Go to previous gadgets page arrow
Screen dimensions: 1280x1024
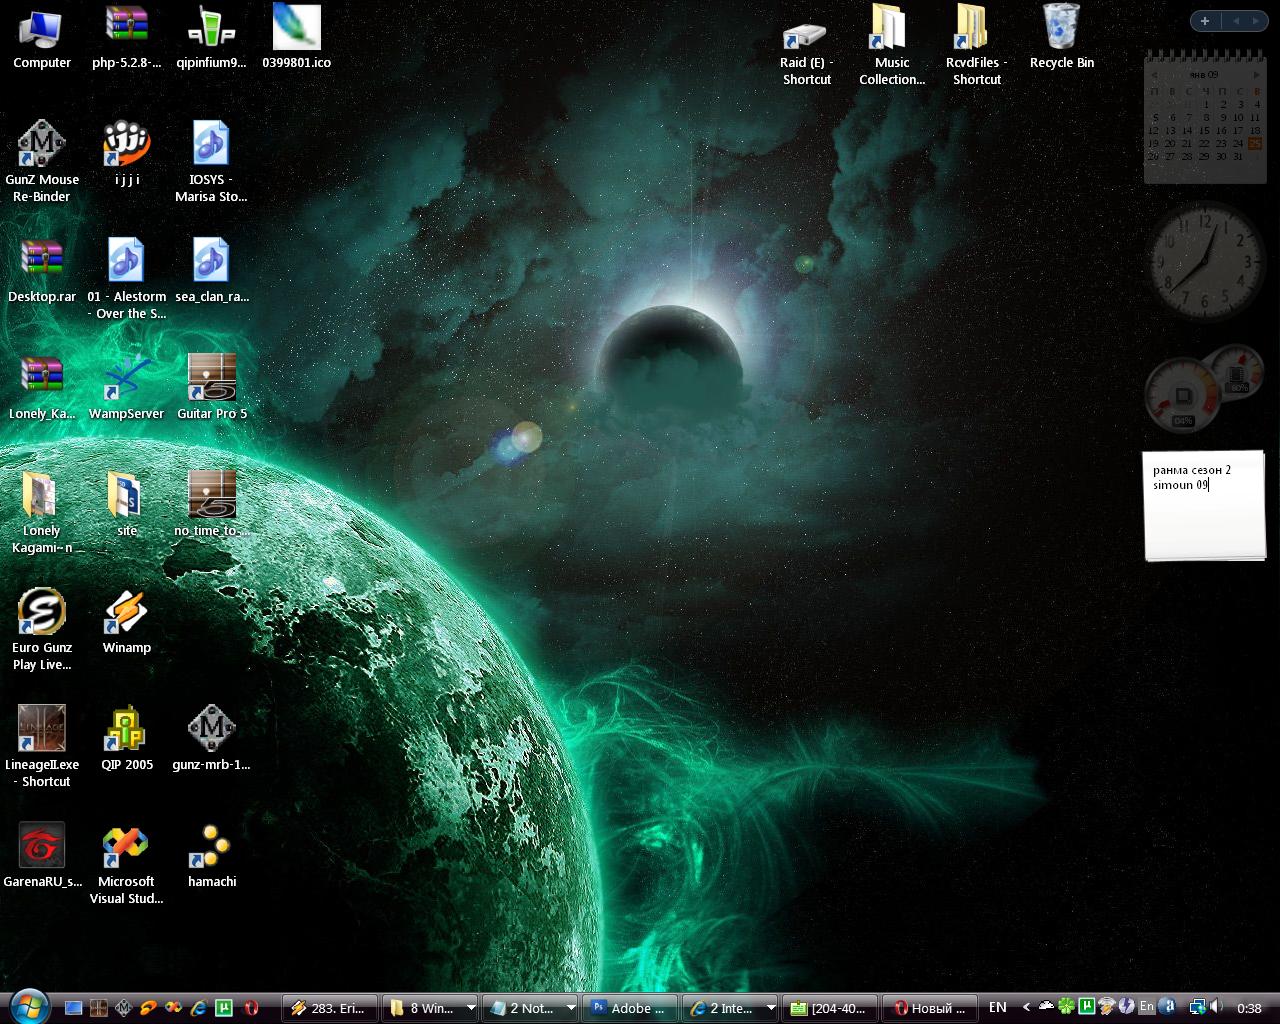1236,21
